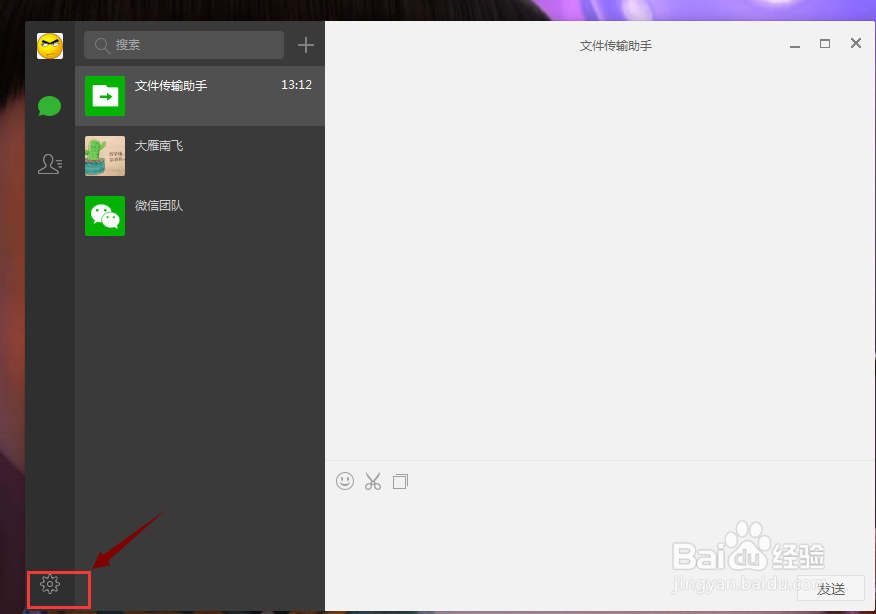Open the Contacts sidebar icon
Screen dimensions: 876x614
[49, 163]
